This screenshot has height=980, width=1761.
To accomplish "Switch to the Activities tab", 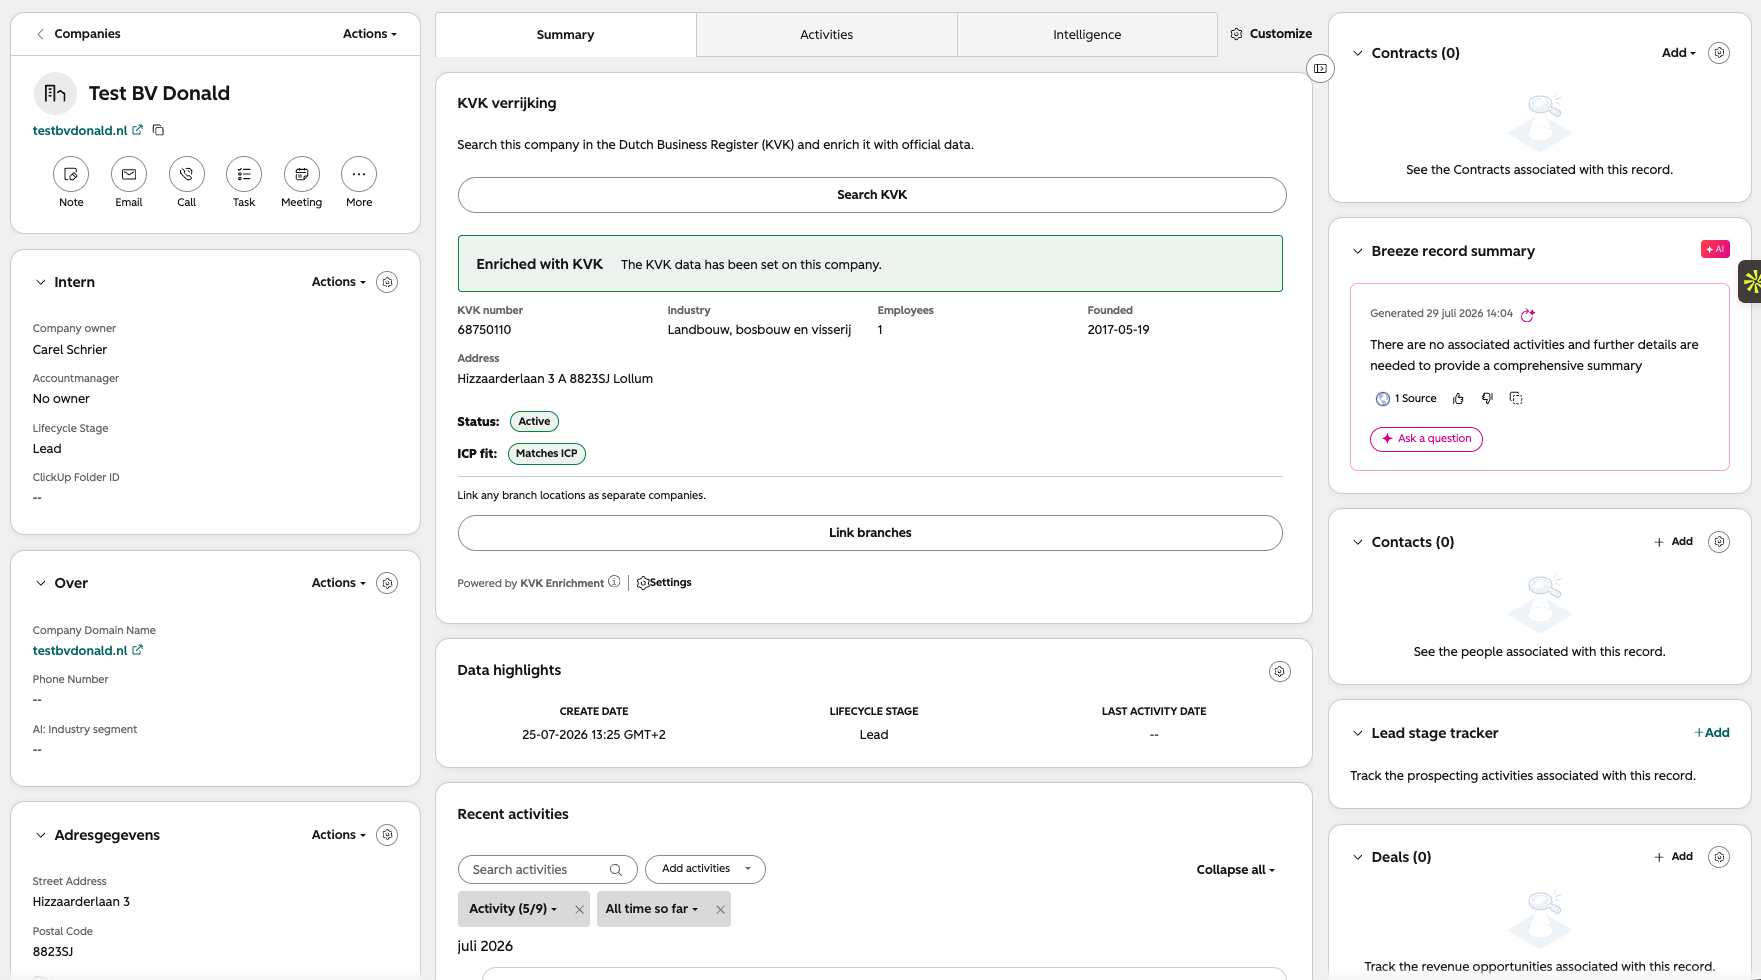I will [826, 35].
